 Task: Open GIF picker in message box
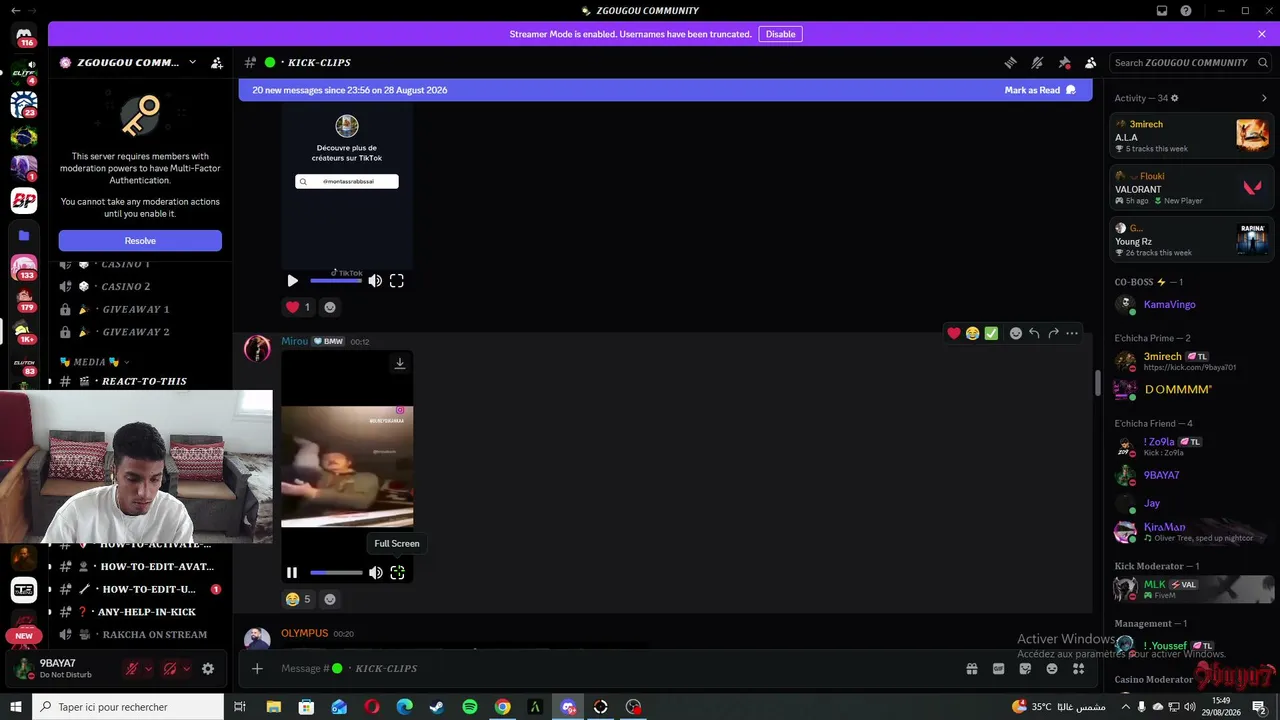(998, 669)
